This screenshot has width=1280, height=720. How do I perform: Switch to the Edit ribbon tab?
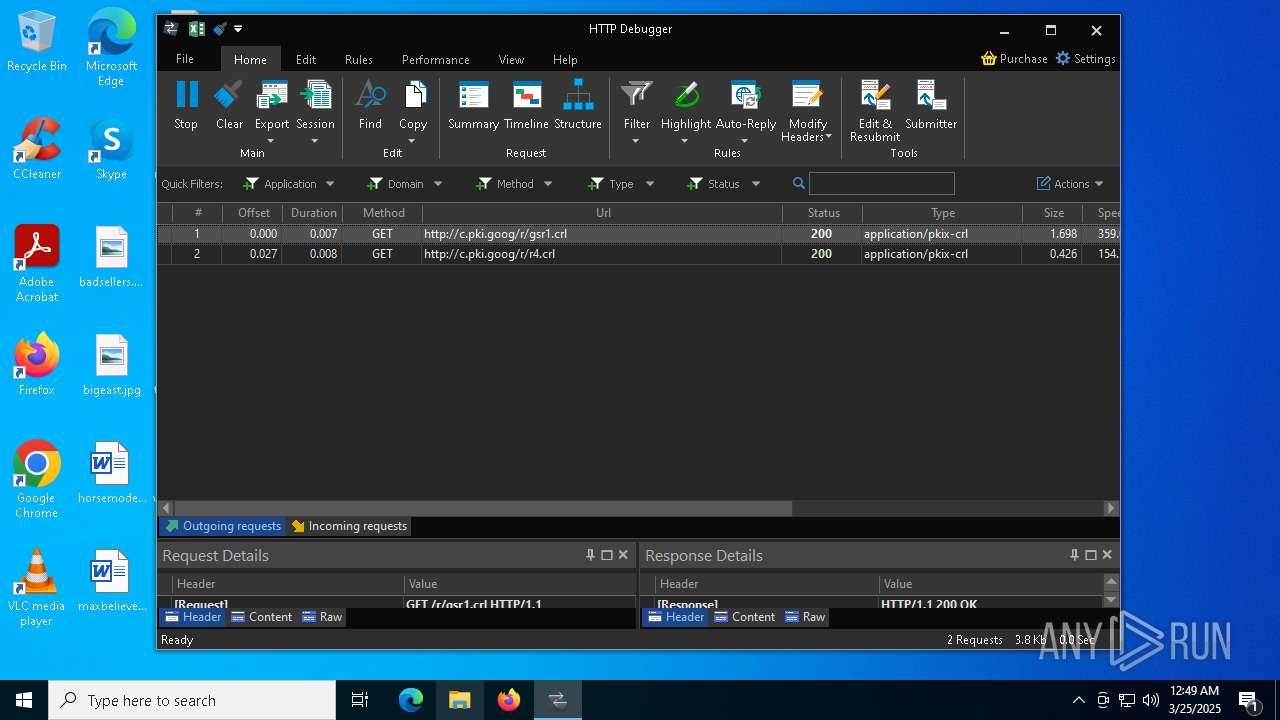click(306, 59)
